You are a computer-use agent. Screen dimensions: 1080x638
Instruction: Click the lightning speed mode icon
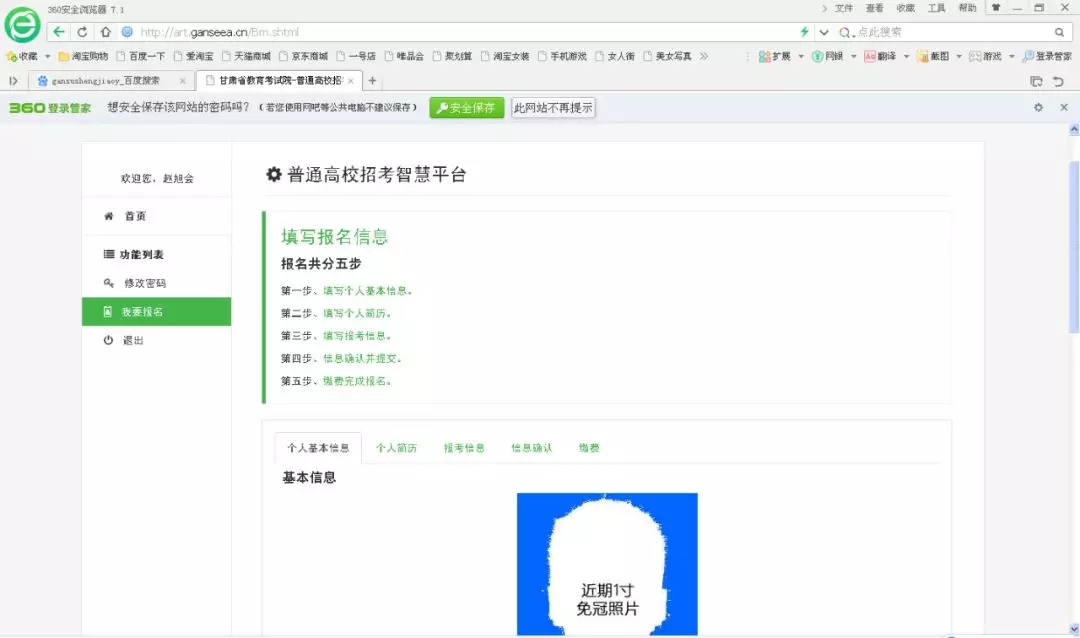(804, 32)
